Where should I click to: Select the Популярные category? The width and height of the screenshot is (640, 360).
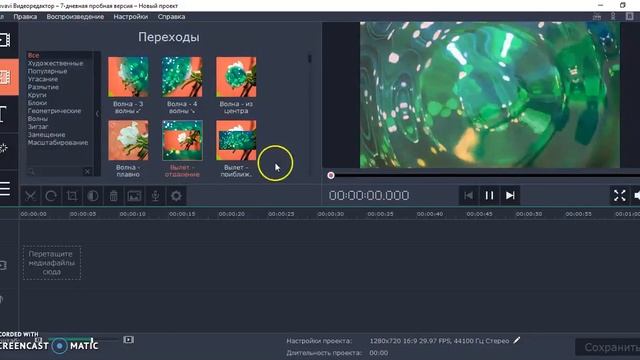(x=47, y=71)
